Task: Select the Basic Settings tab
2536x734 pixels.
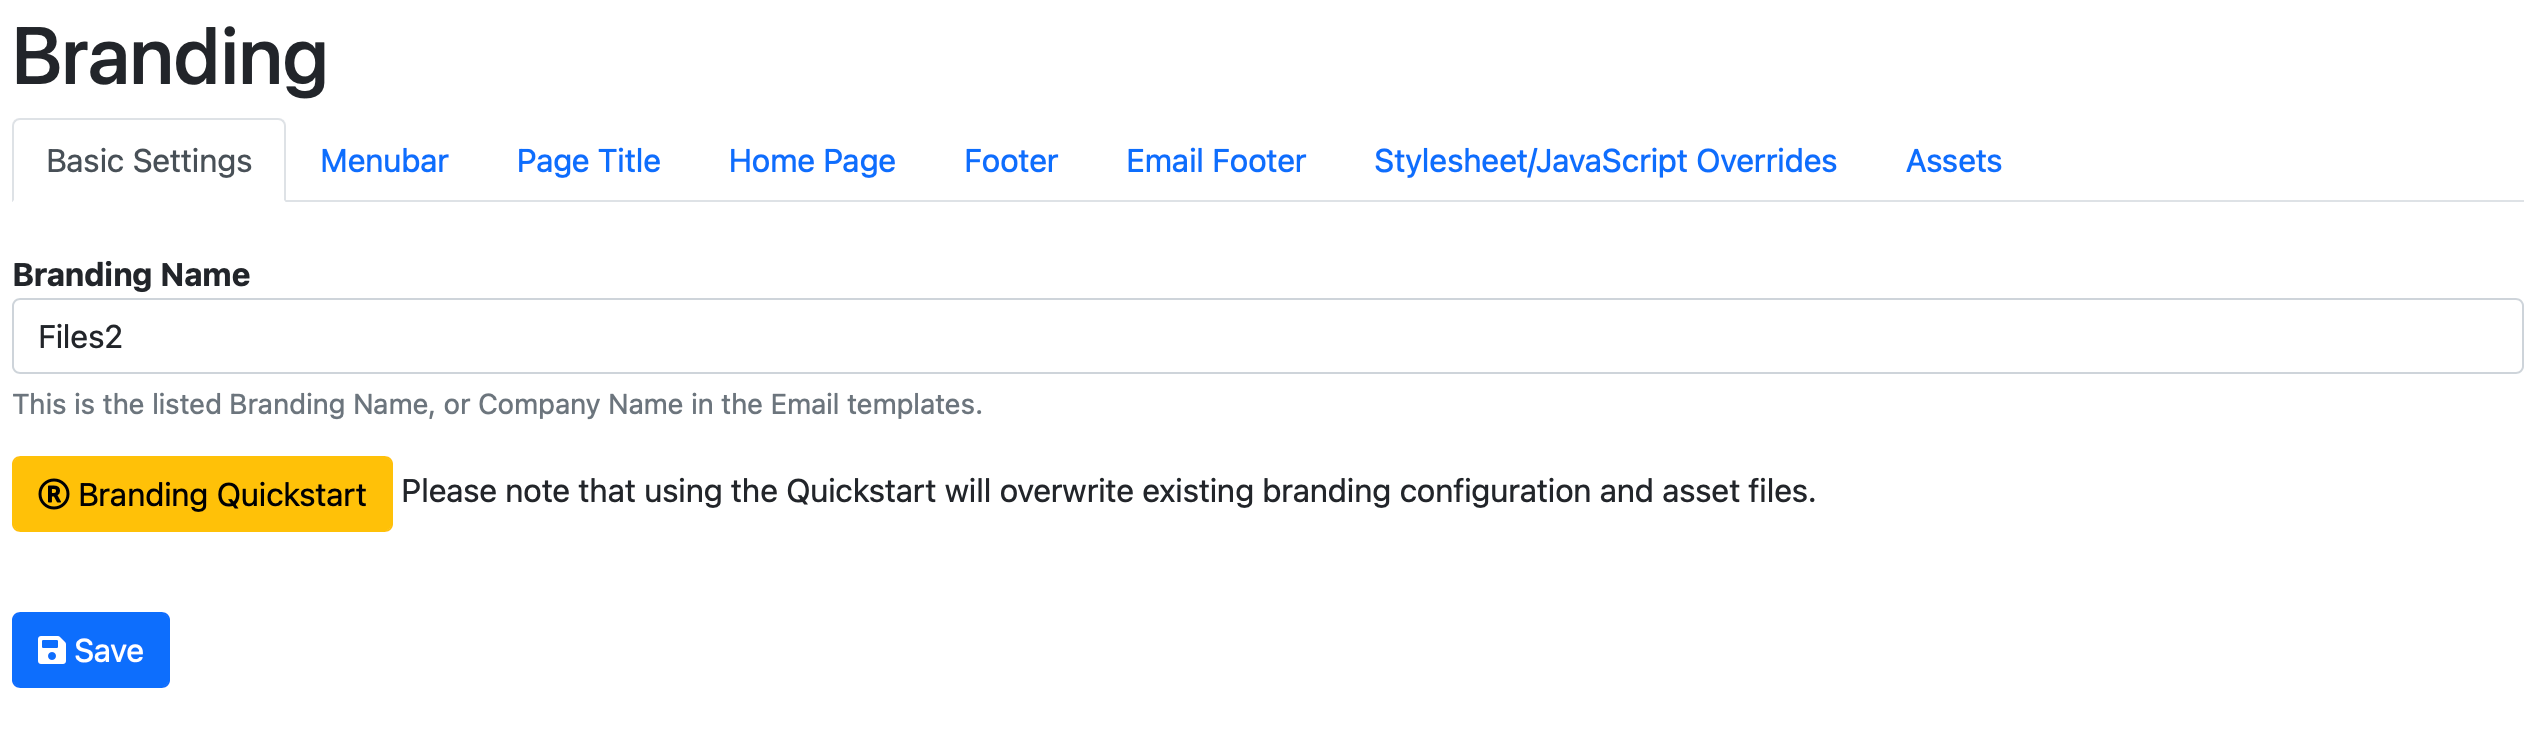Action: click(149, 161)
